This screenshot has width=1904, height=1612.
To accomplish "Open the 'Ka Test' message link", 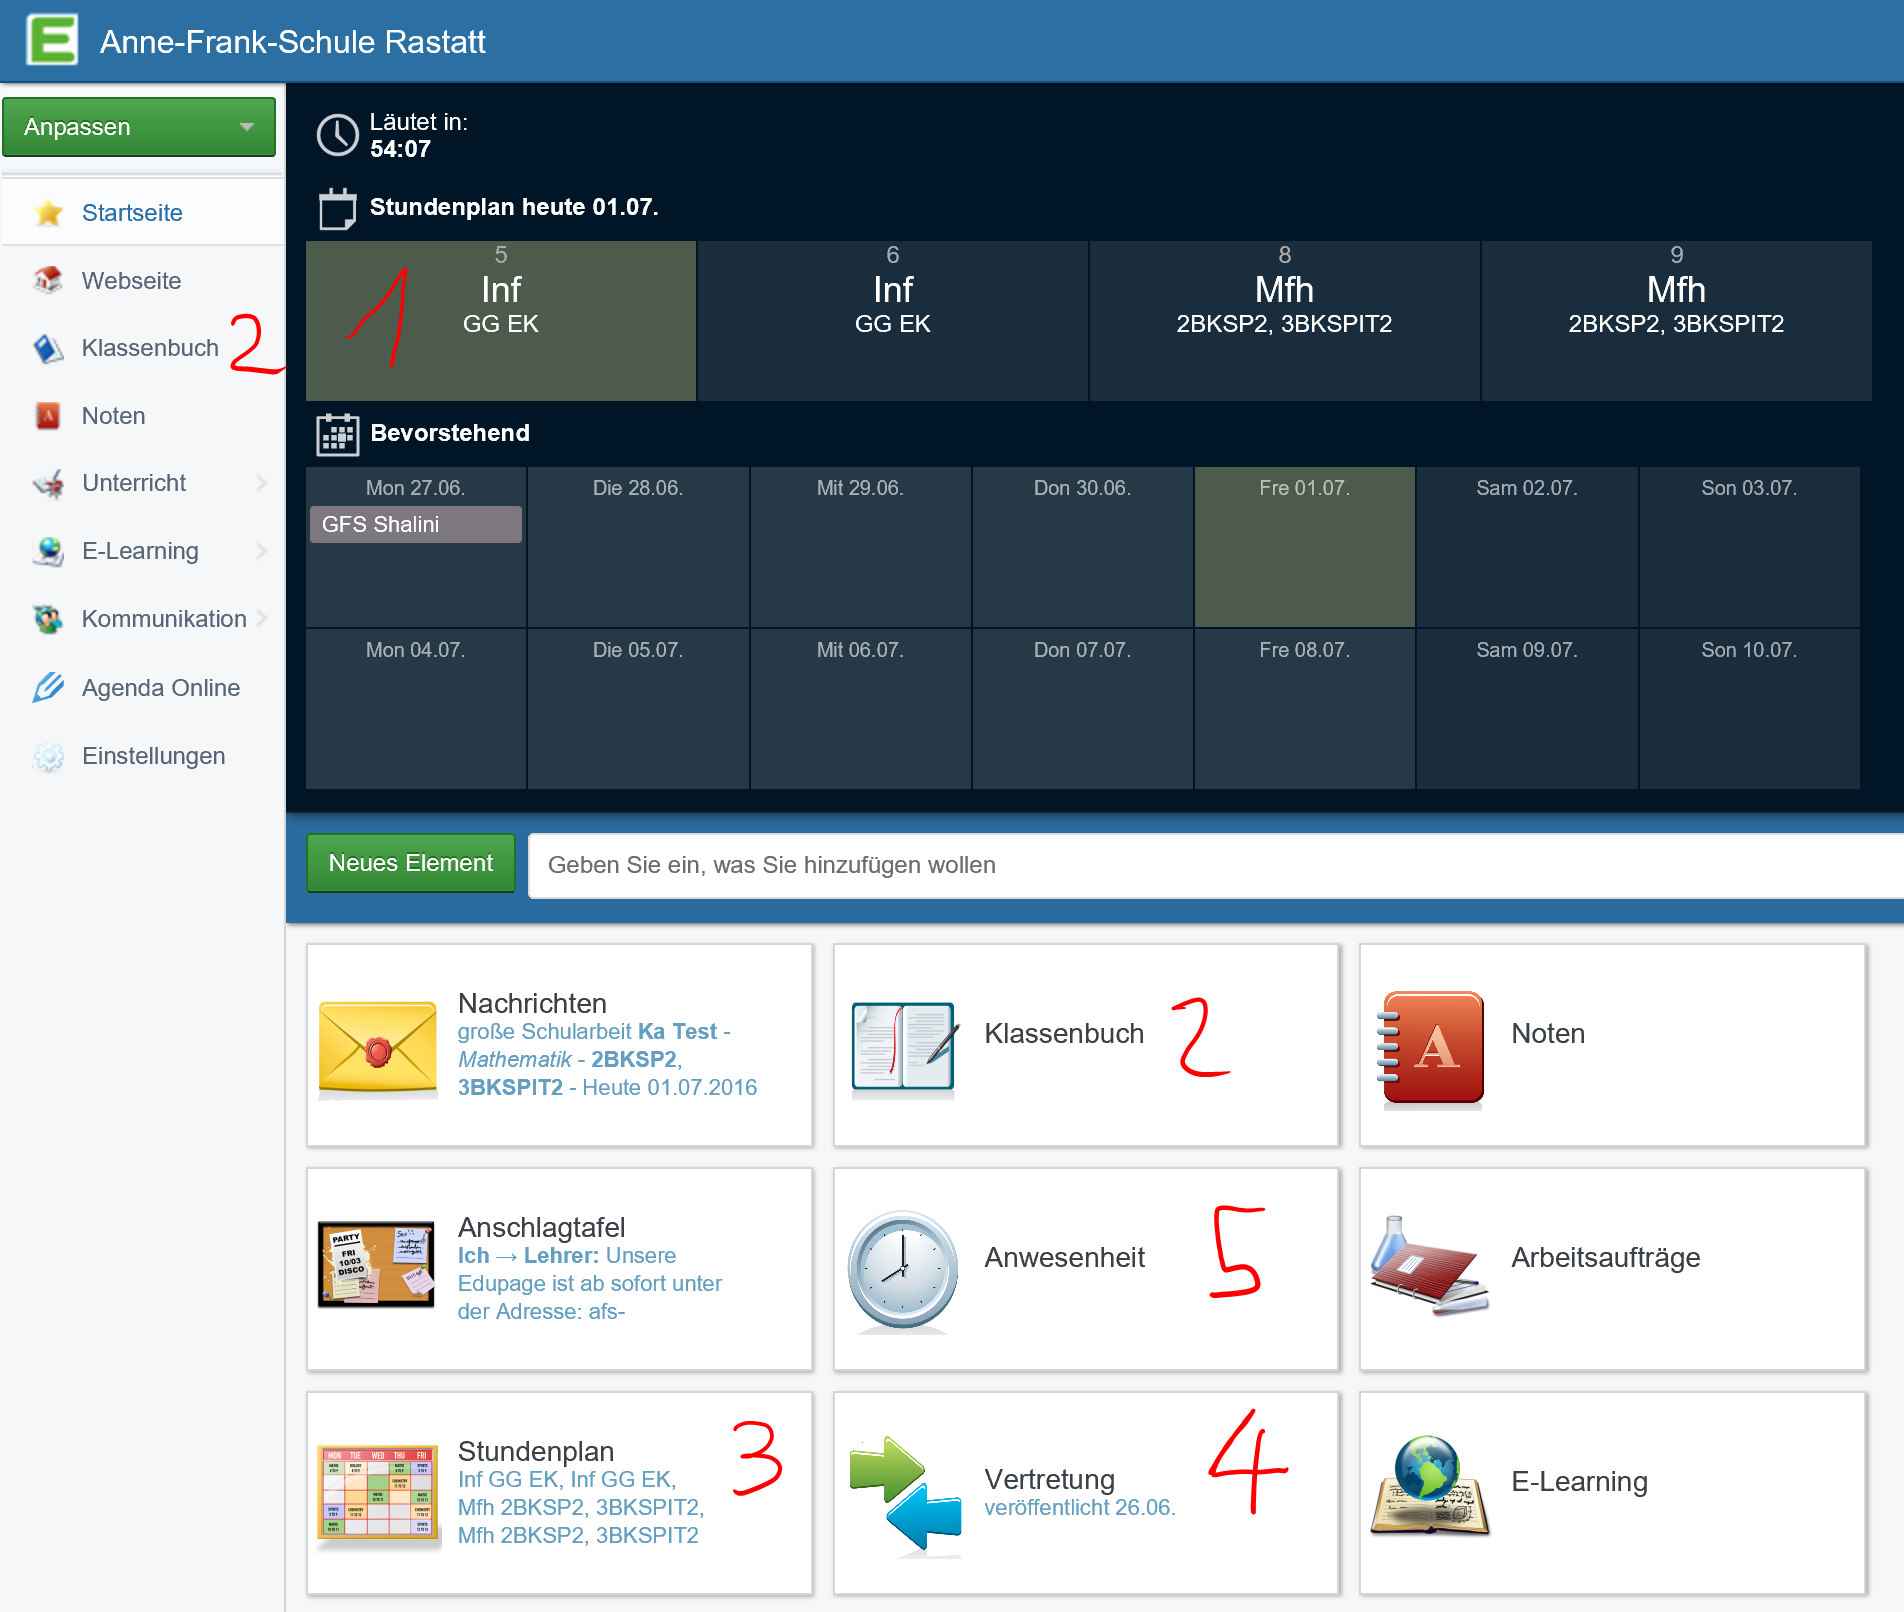I will click(676, 1031).
